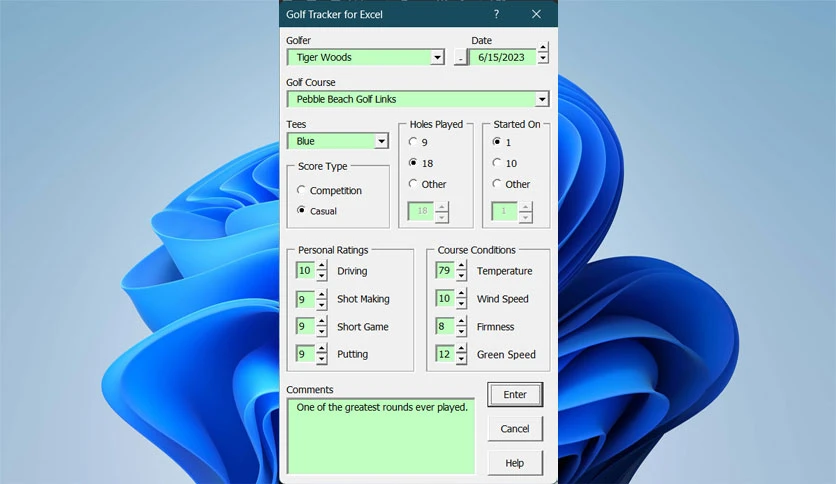Increase the Short Game rating

(321, 321)
